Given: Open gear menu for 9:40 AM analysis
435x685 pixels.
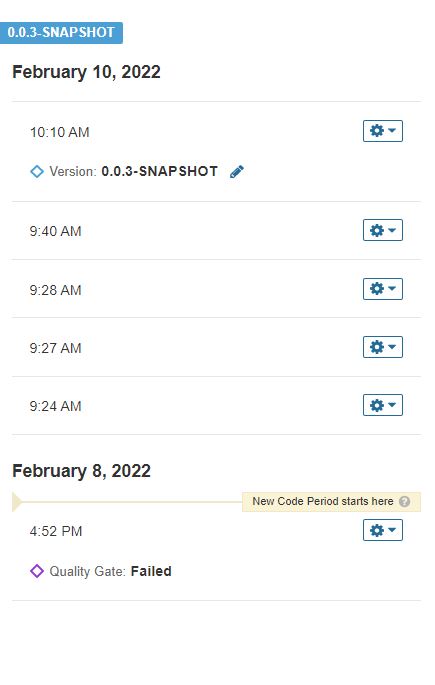Looking at the screenshot, I should coord(383,230).
